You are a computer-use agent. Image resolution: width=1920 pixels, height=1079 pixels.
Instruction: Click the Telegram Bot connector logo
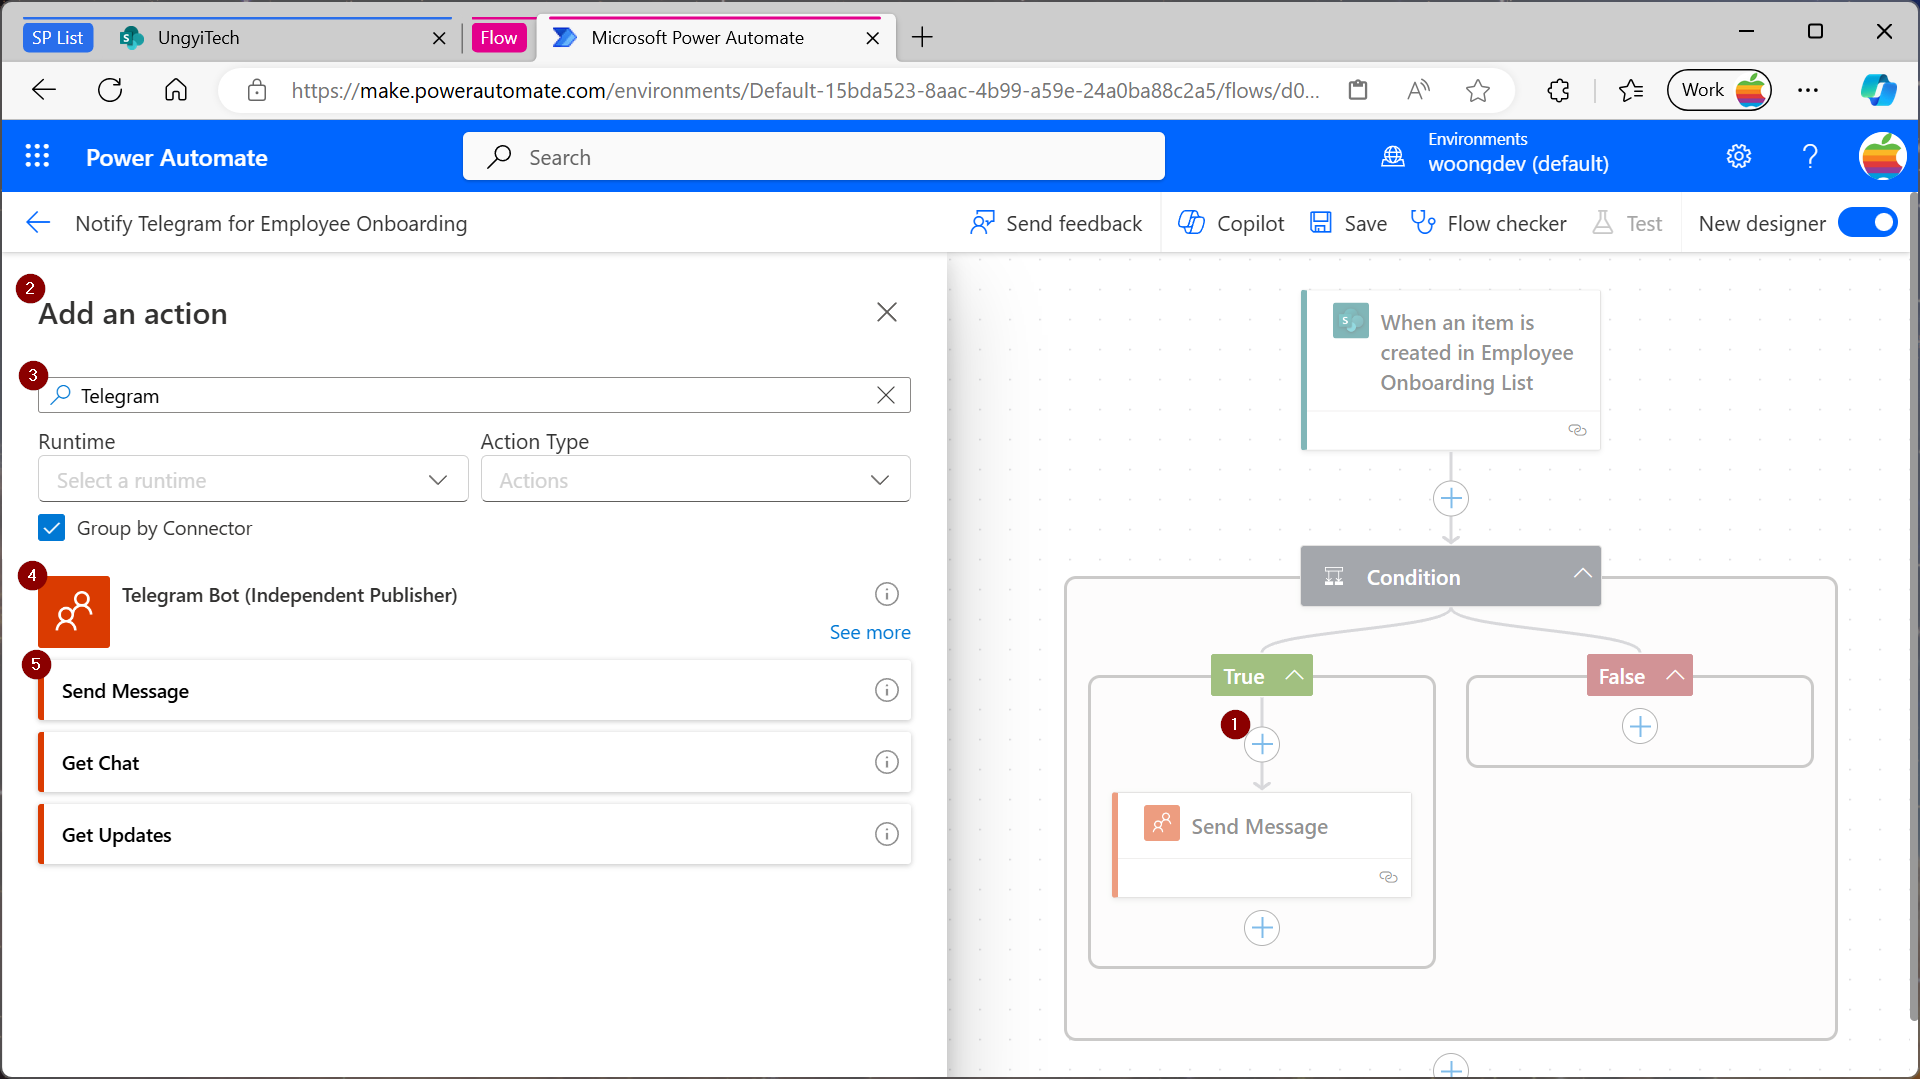click(x=74, y=611)
